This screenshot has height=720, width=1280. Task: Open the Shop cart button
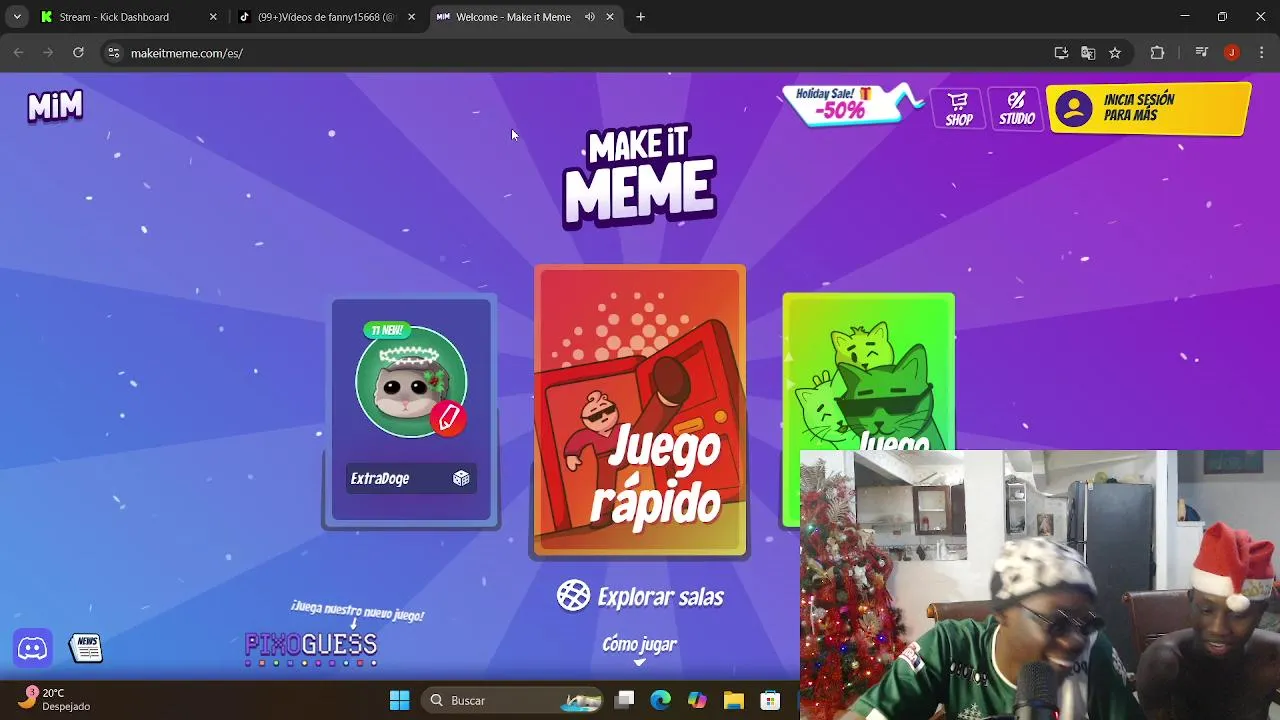pos(959,108)
